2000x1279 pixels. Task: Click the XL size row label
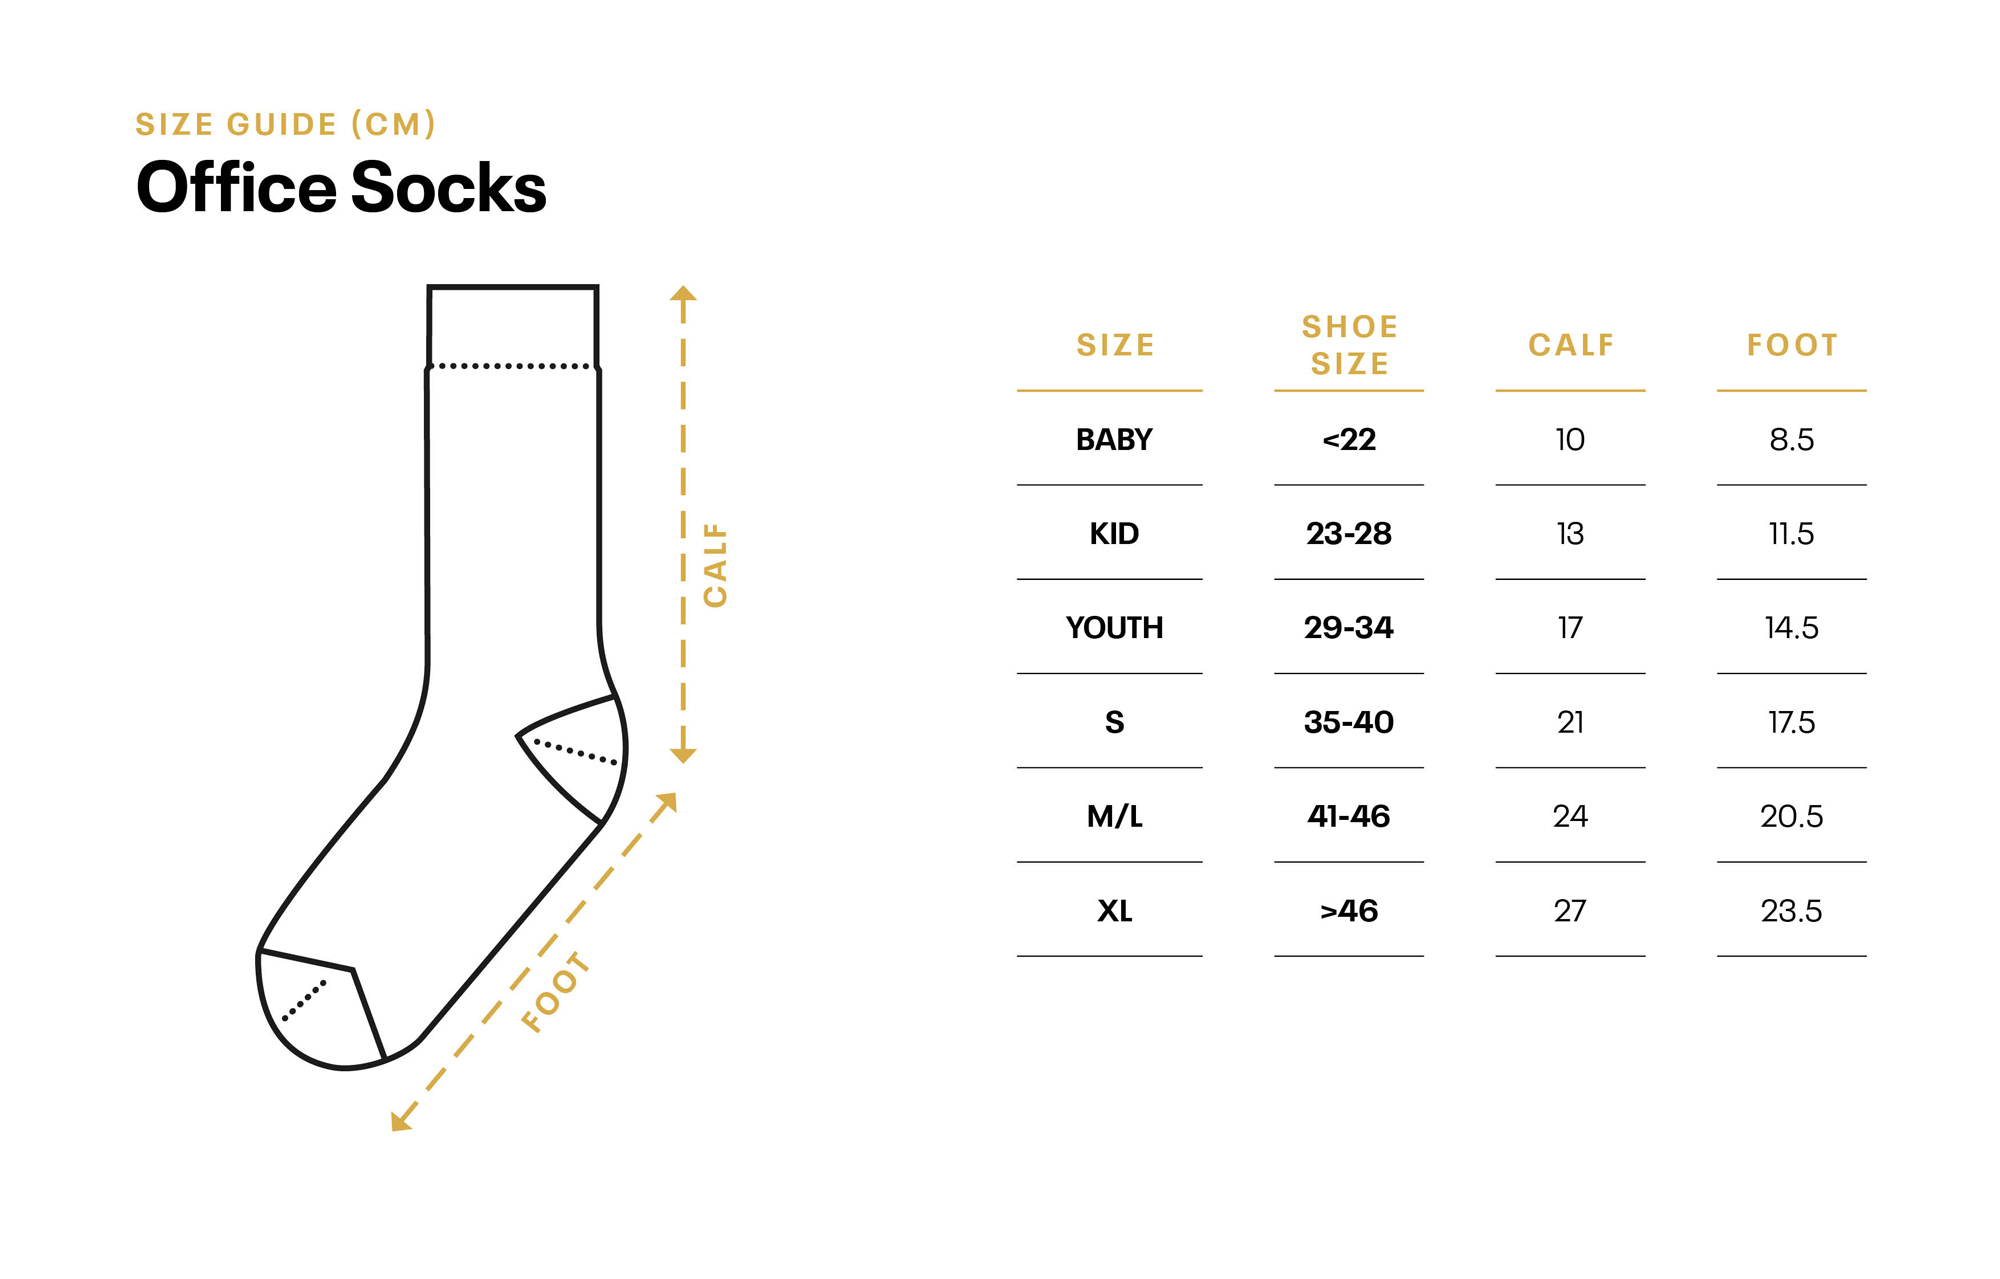coord(1114,910)
